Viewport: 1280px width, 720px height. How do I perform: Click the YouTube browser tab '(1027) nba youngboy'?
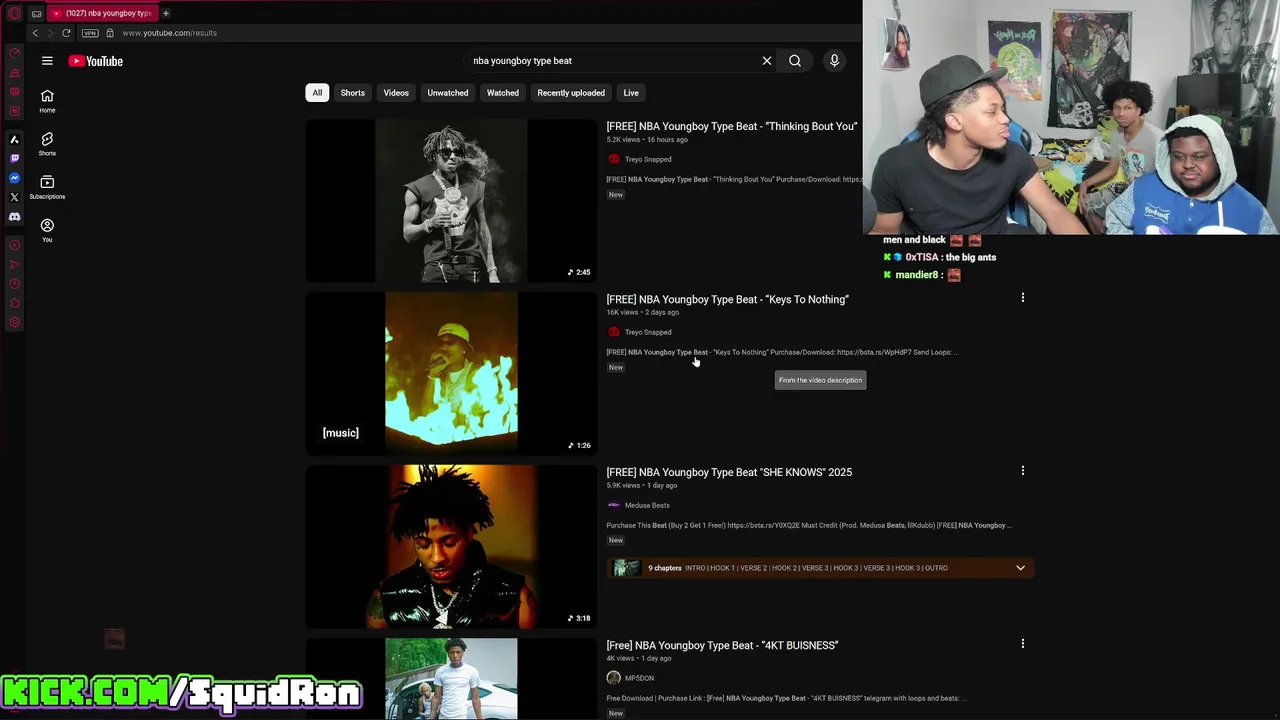(x=103, y=13)
